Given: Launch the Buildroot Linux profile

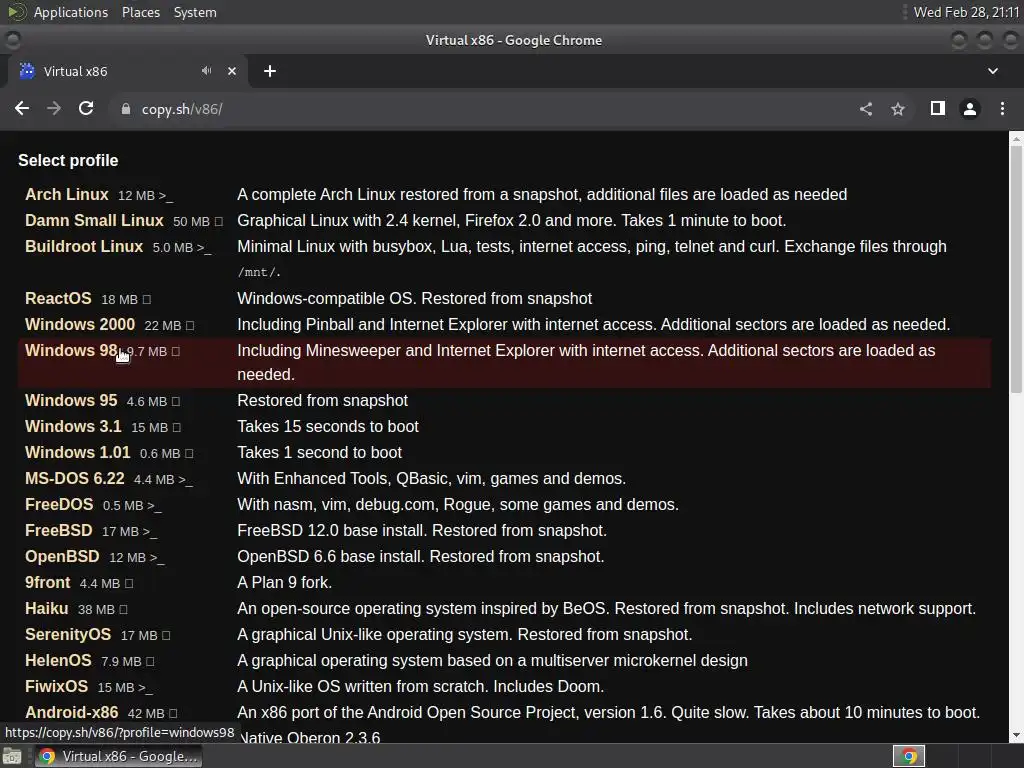Looking at the screenshot, I should coord(84,247).
